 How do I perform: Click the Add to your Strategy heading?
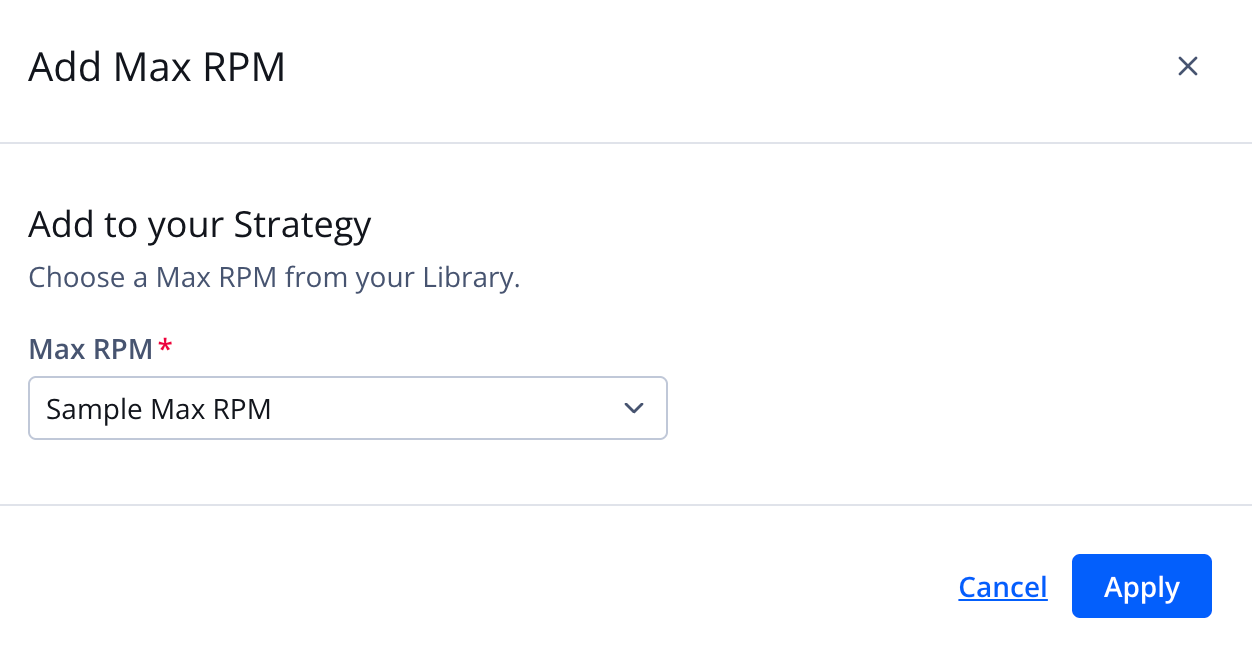pos(199,224)
